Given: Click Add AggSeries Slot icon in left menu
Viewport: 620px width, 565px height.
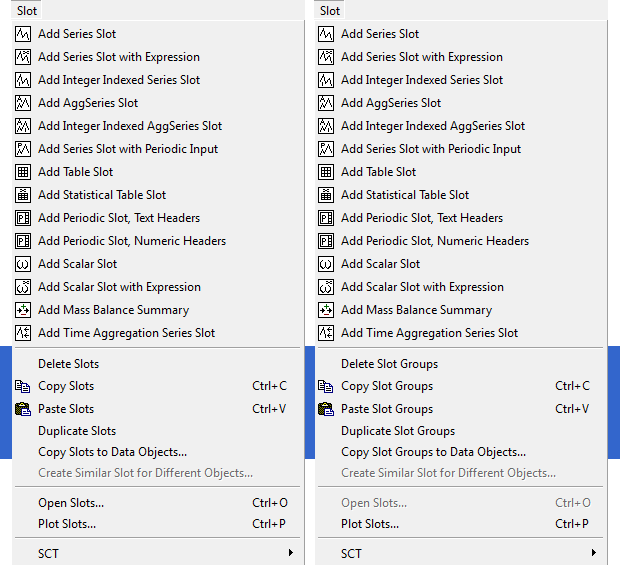Looking at the screenshot, I should tap(23, 103).
